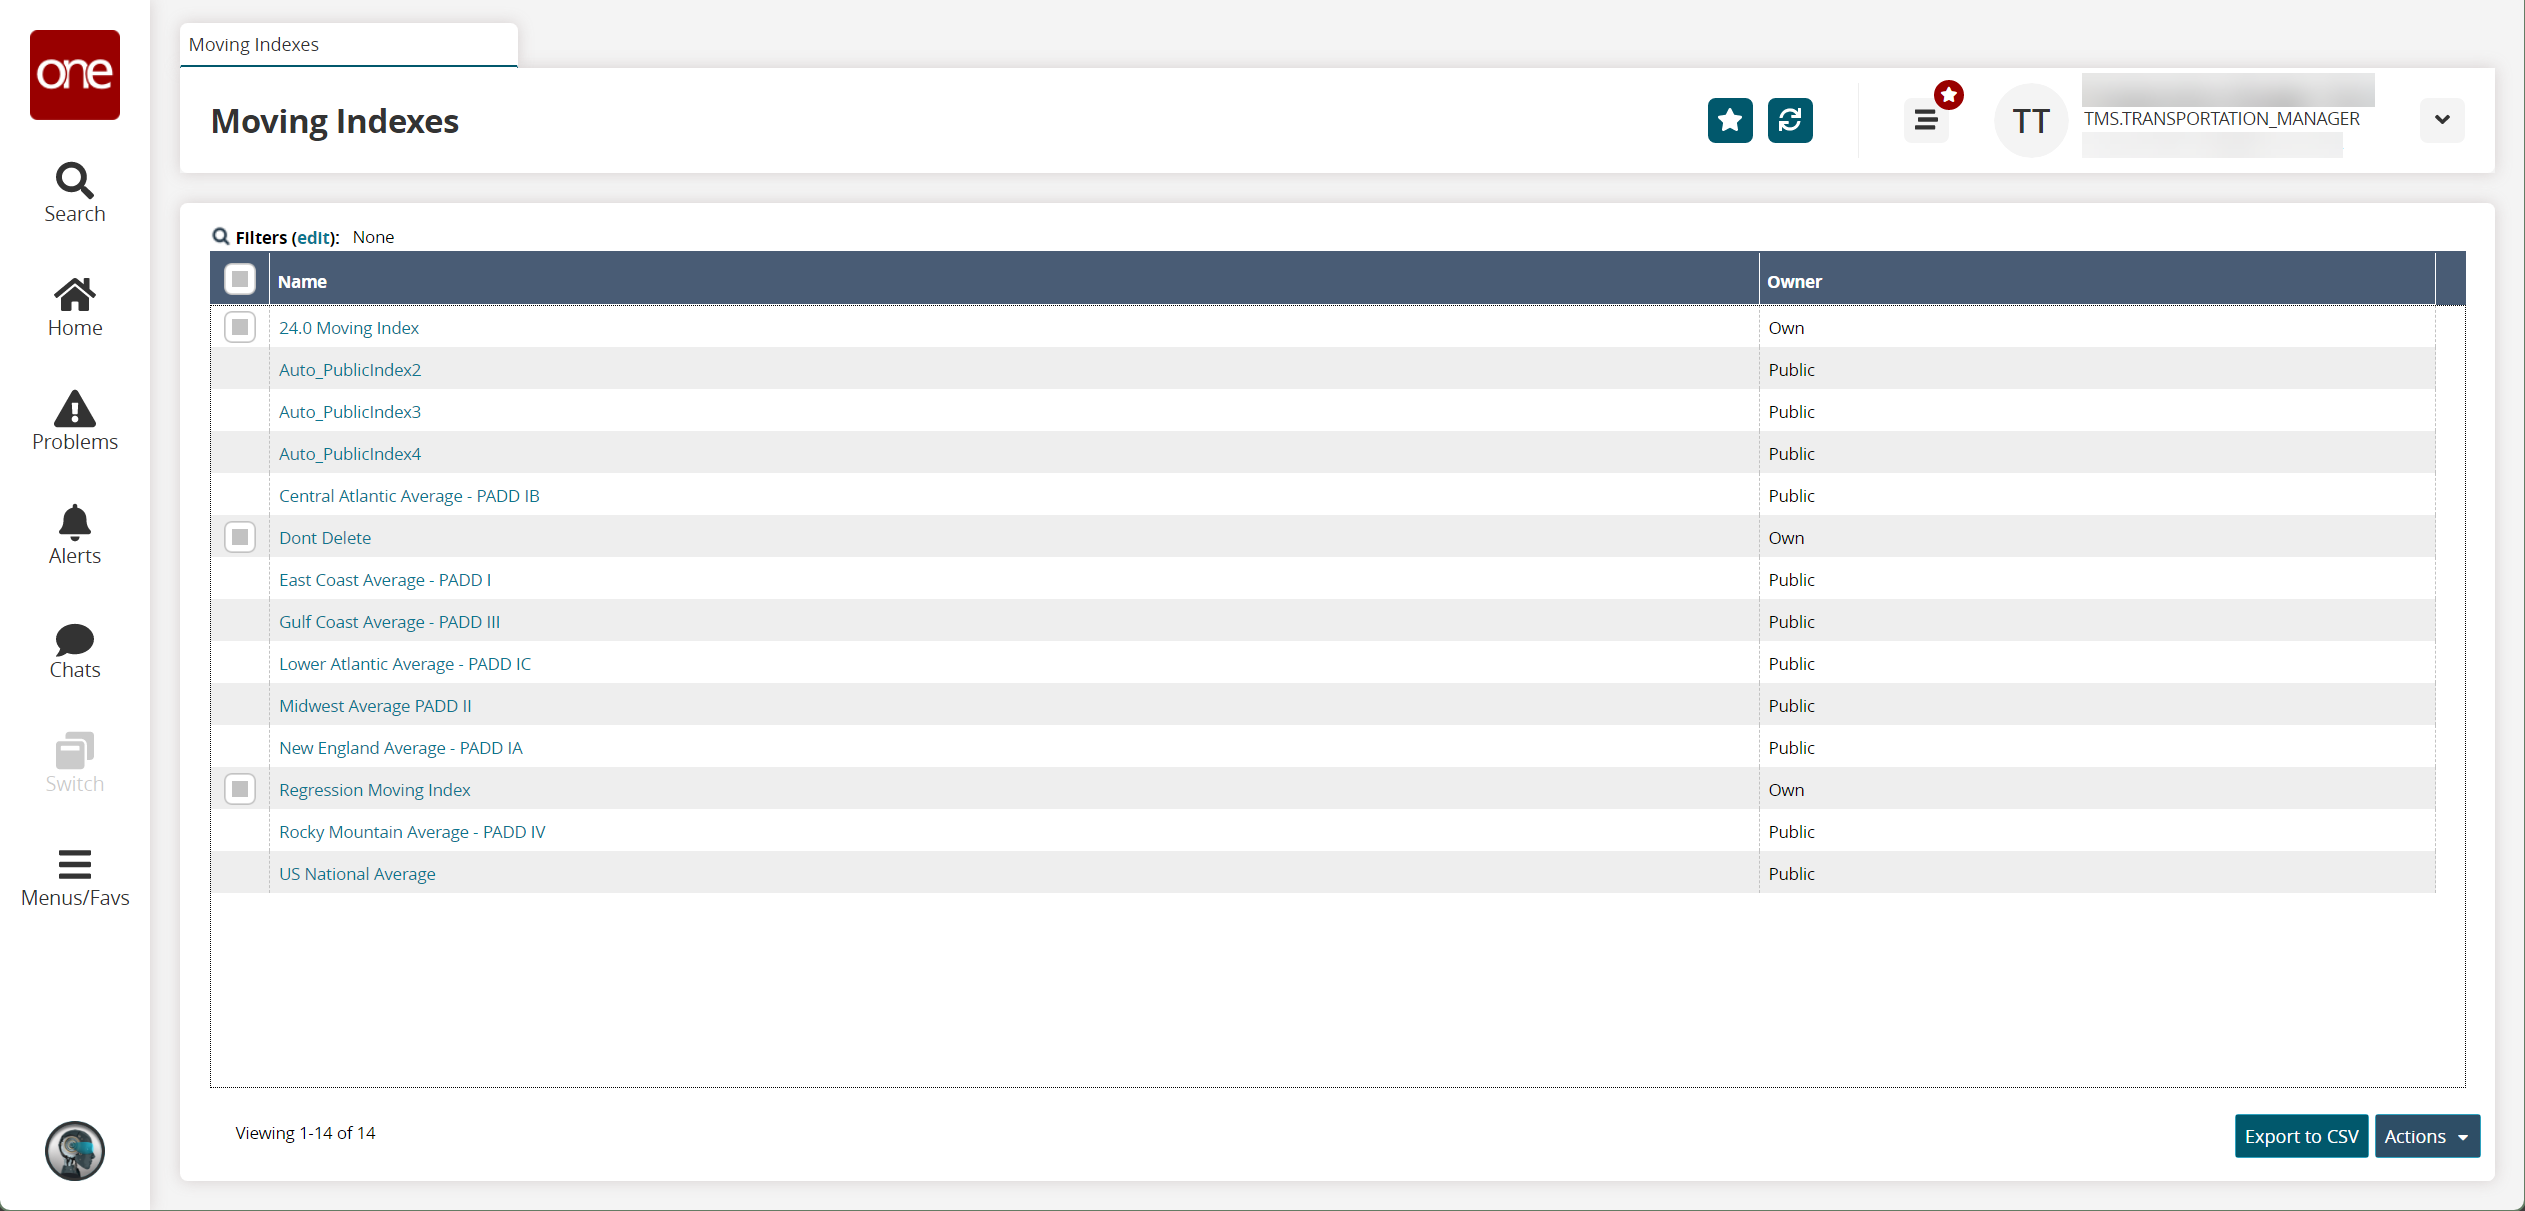Click the Menus/Favs sidebar item
This screenshot has height=1211, width=2525.
coord(72,874)
